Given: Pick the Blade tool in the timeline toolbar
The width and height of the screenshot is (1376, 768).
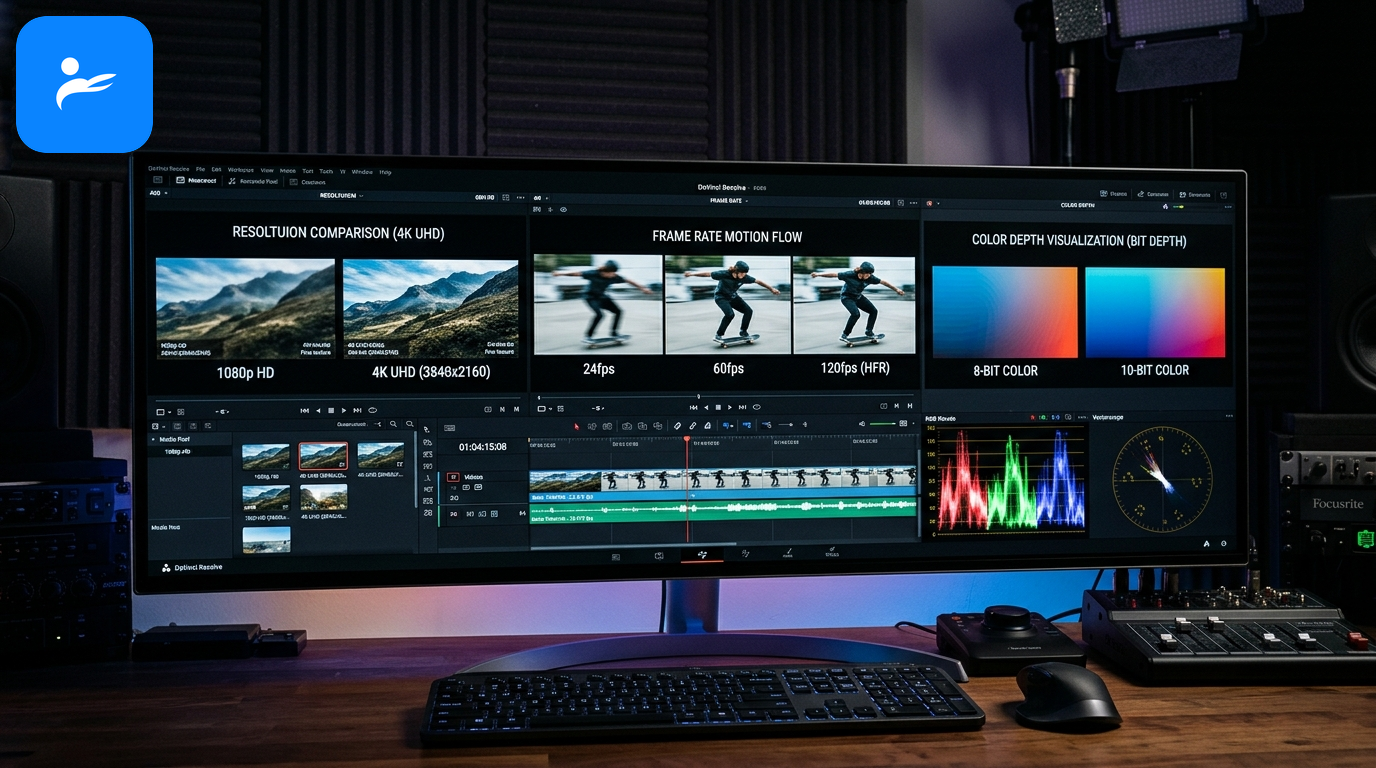Looking at the screenshot, I should coord(677,425).
